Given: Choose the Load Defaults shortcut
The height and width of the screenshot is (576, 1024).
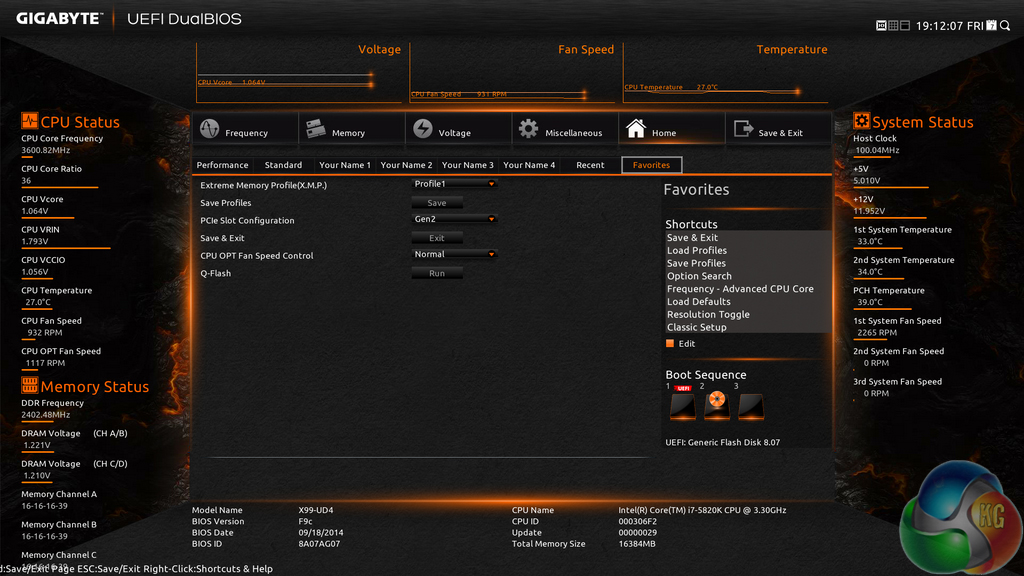Looking at the screenshot, I should click(698, 302).
